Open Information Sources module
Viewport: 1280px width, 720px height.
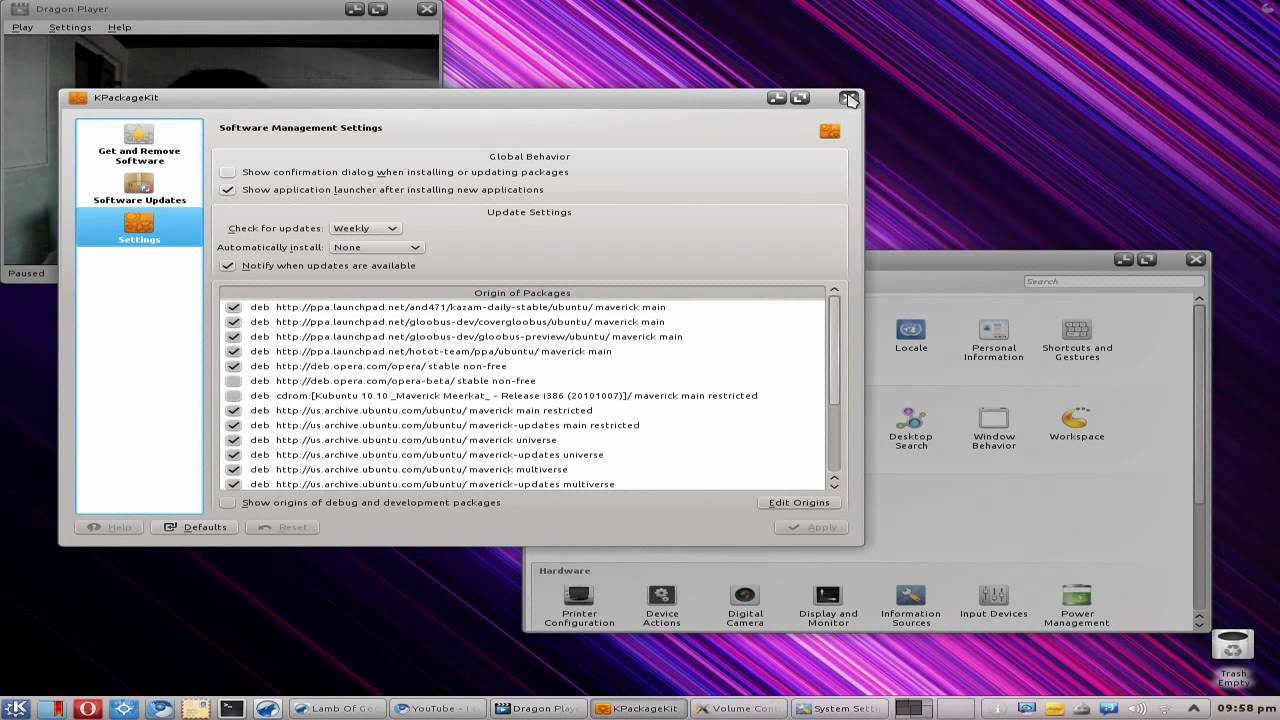pyautogui.click(x=911, y=606)
